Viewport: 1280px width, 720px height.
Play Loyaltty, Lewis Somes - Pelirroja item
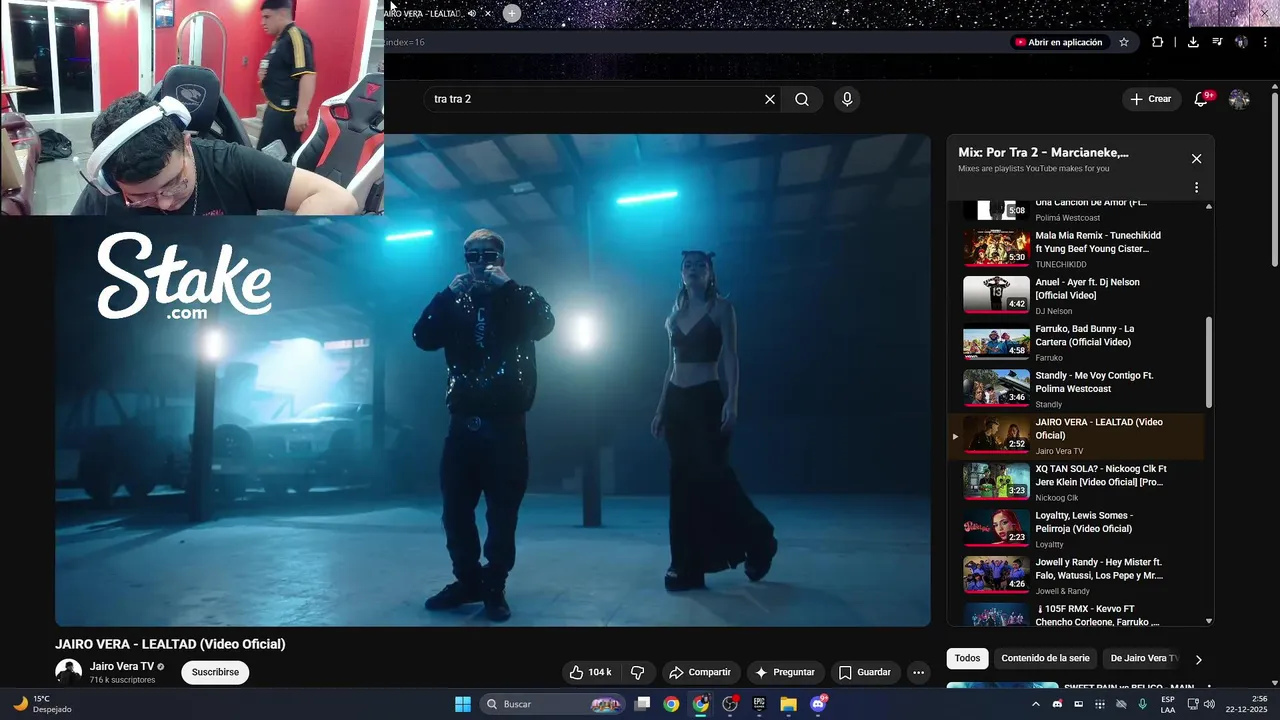tap(1075, 529)
